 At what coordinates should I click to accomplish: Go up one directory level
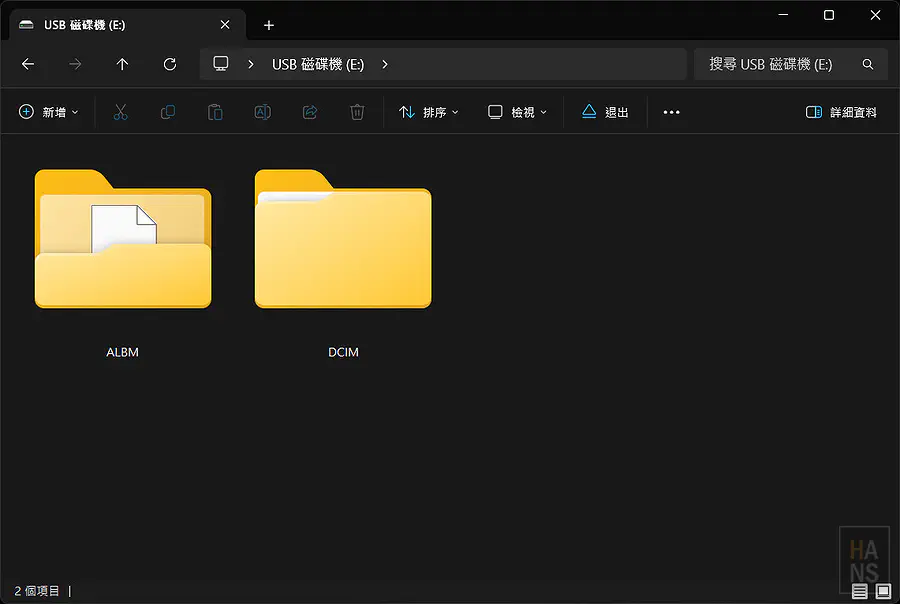click(x=122, y=64)
